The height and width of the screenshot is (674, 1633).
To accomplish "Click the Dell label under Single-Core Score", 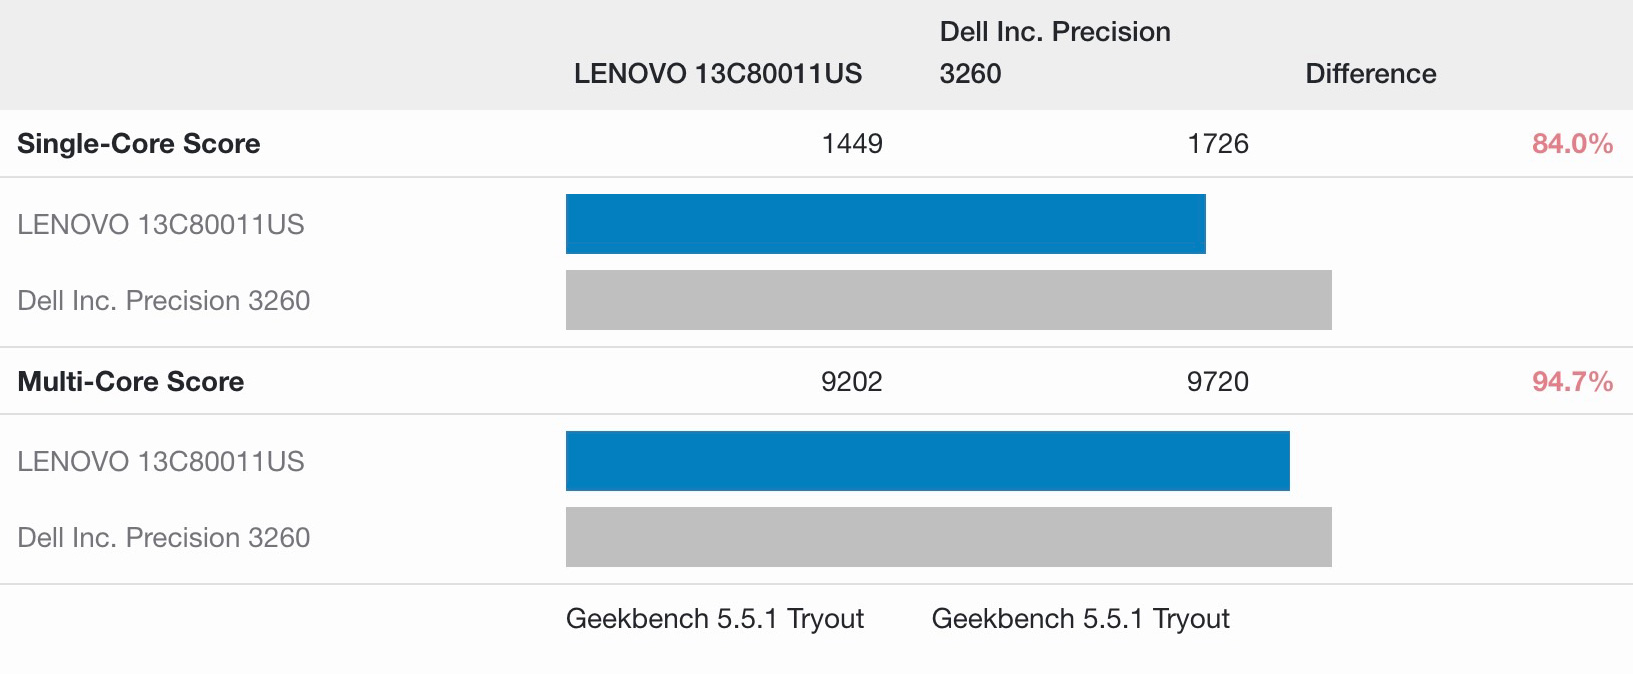I will [x=164, y=301].
